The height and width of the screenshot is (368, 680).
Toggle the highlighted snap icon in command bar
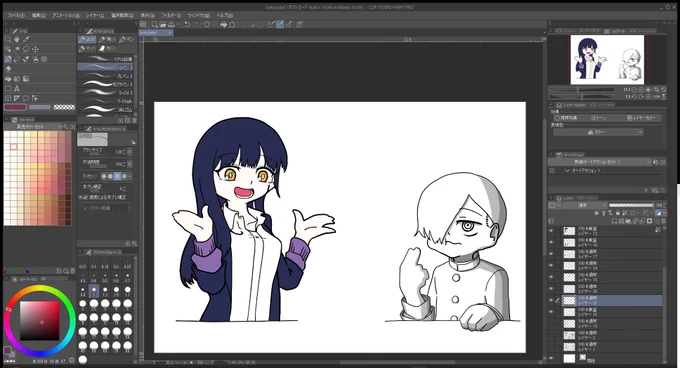pyautogui.click(x=280, y=24)
